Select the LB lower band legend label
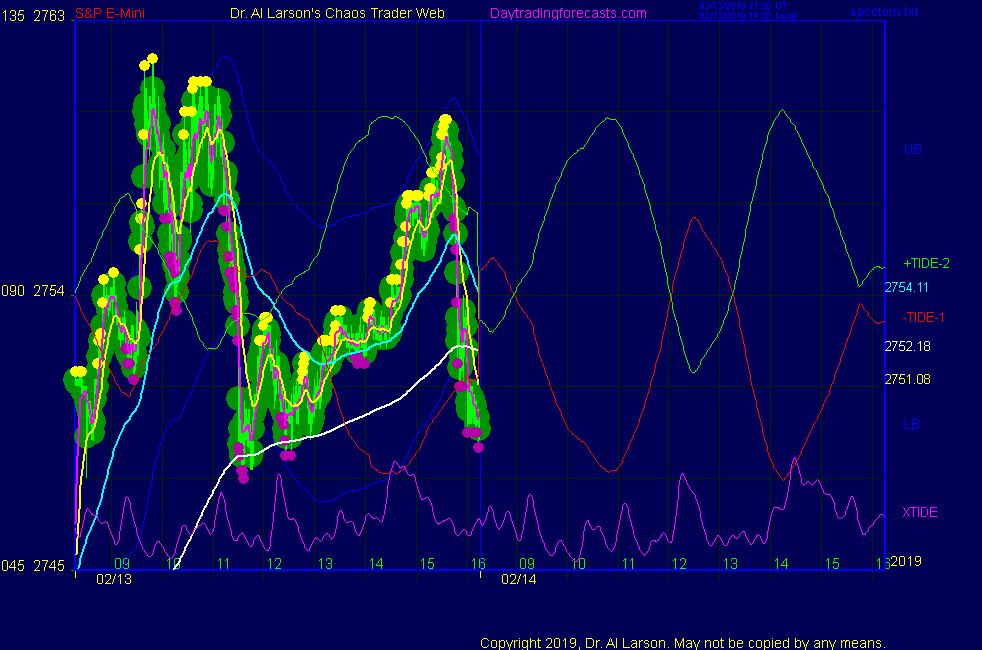This screenshot has width=982, height=650. pos(911,424)
